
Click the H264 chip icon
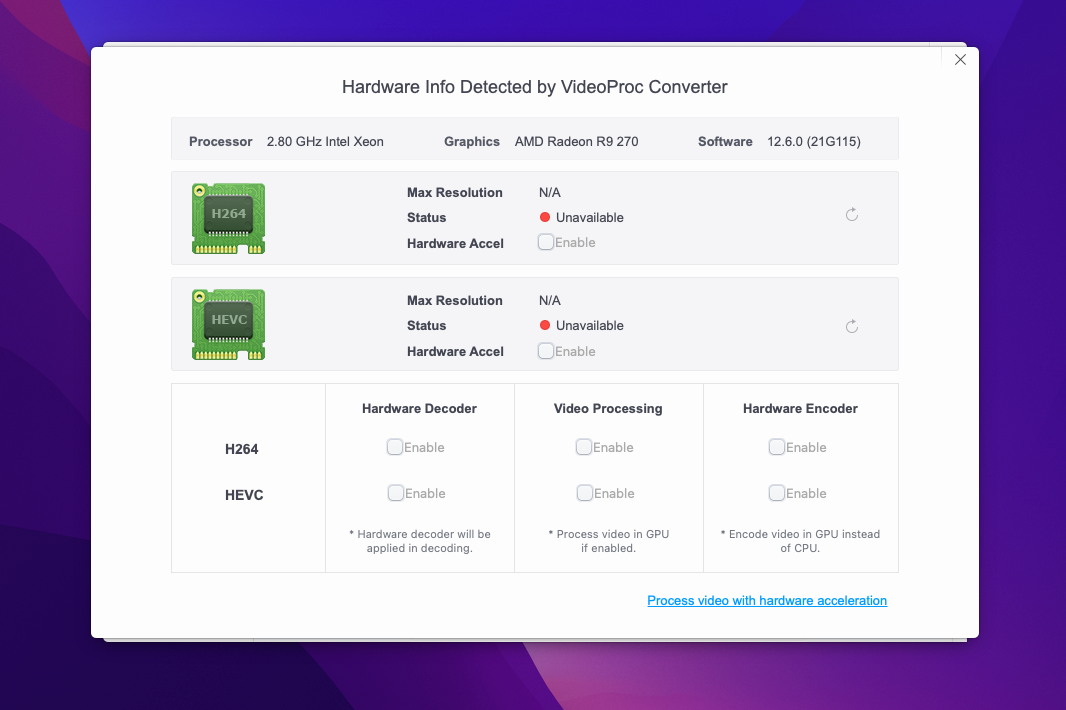(x=228, y=218)
